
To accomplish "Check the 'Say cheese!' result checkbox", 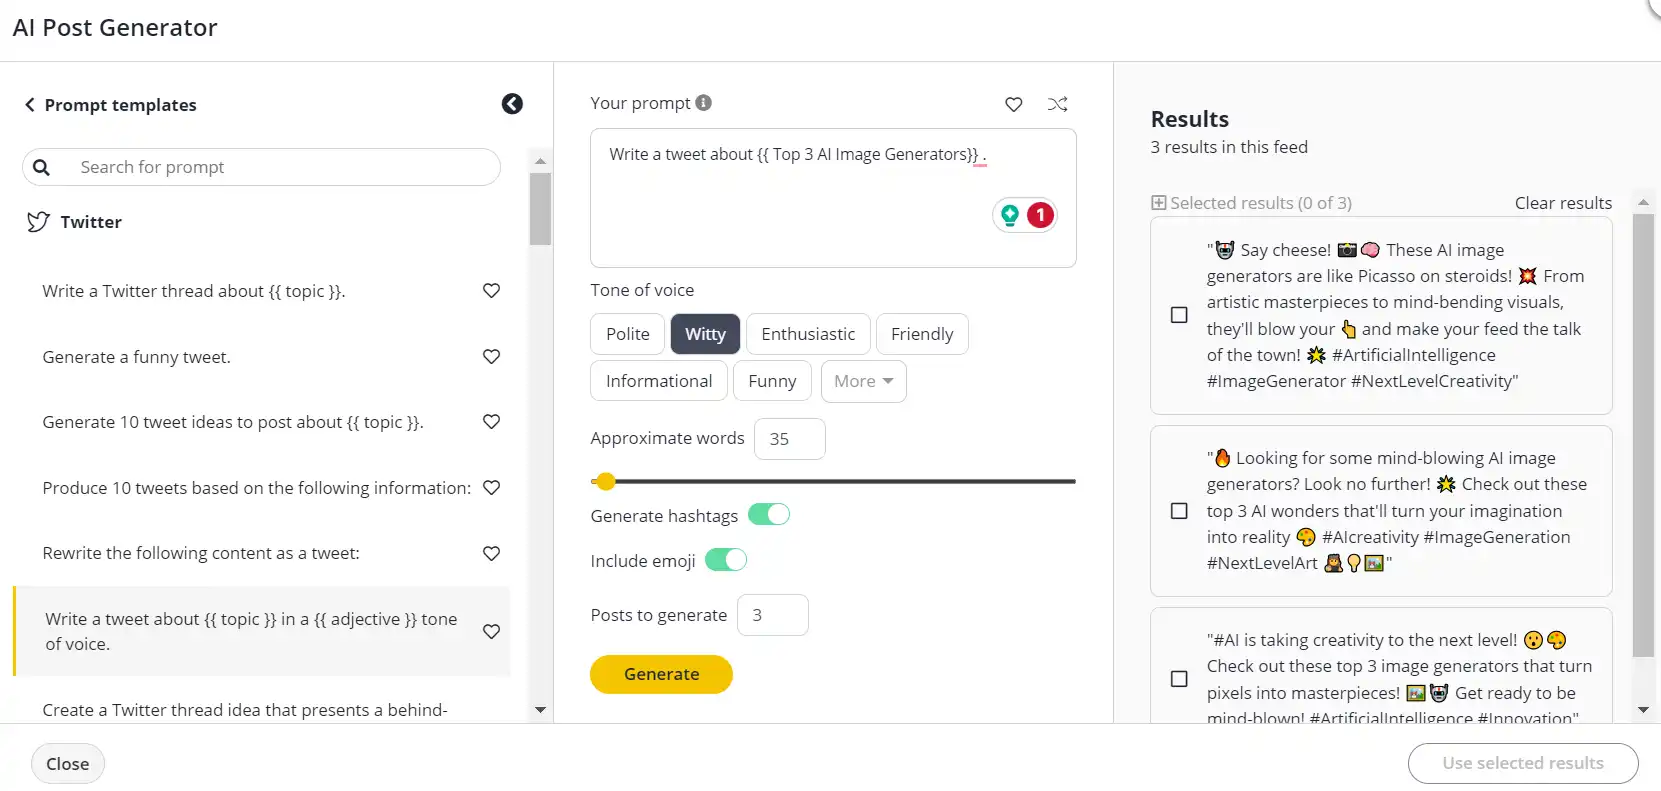I will click(1179, 315).
